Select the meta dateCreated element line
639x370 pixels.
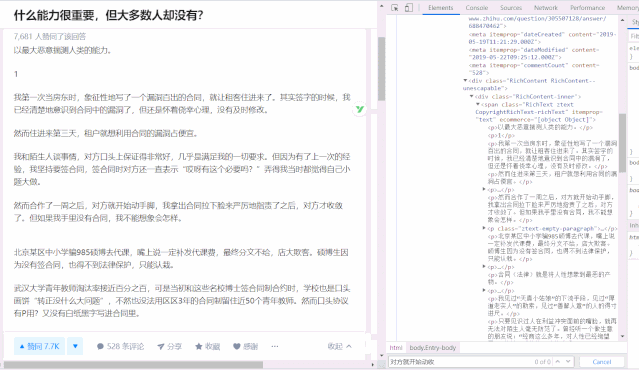coord(542,38)
